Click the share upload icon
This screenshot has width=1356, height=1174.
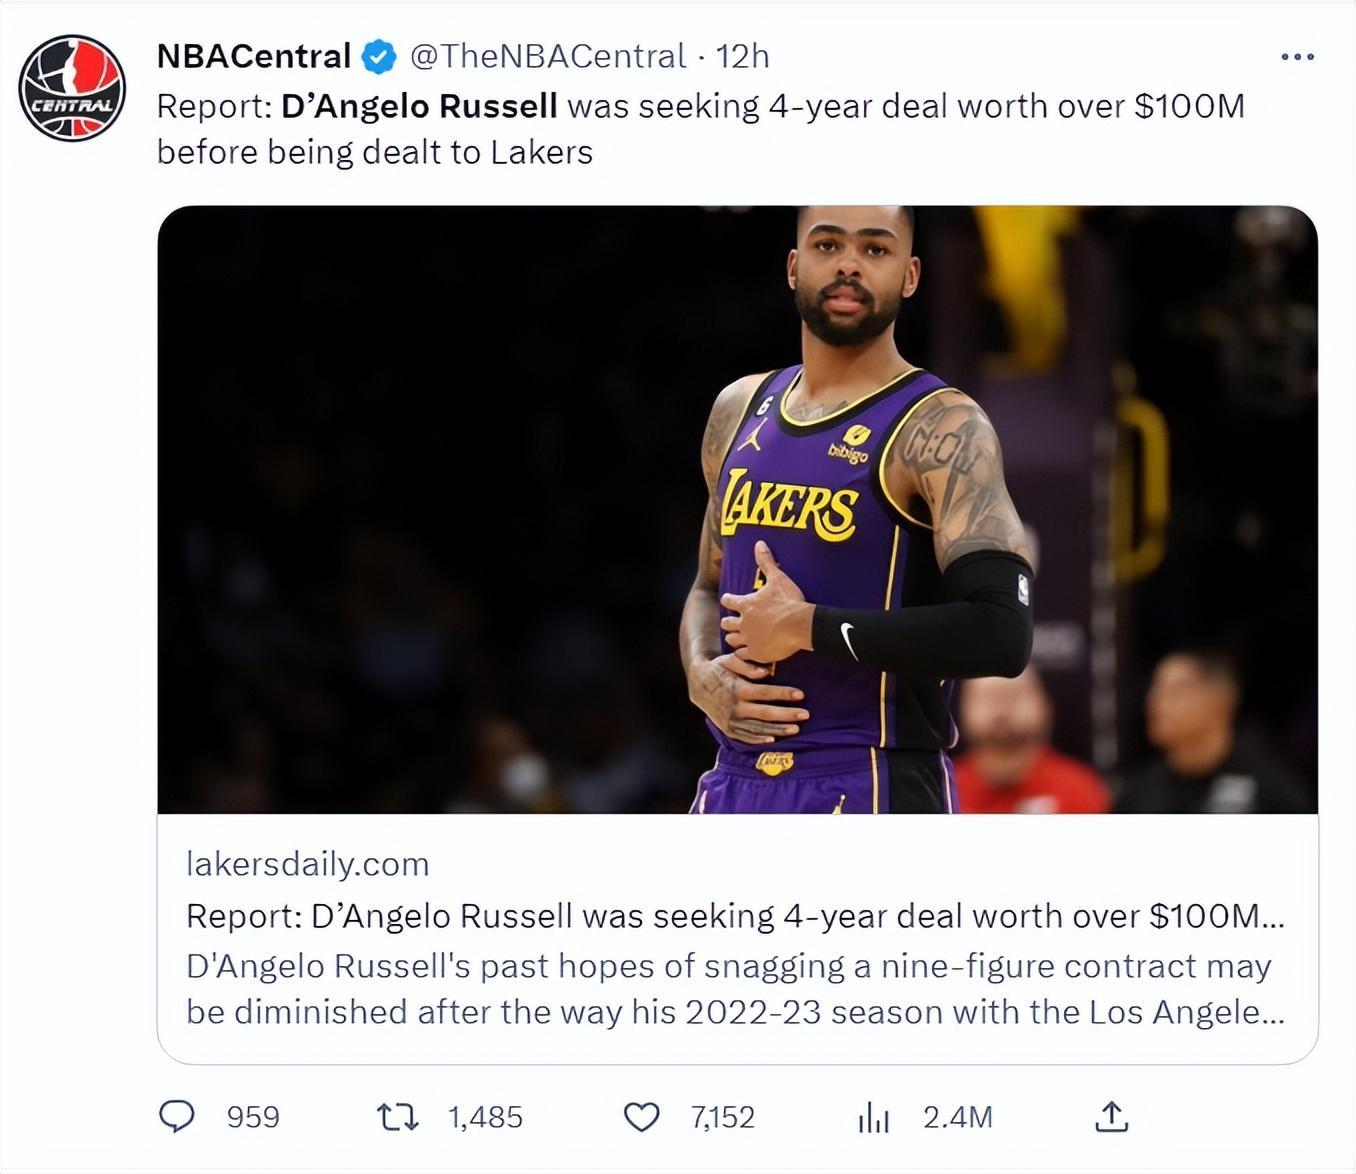point(1111,1116)
